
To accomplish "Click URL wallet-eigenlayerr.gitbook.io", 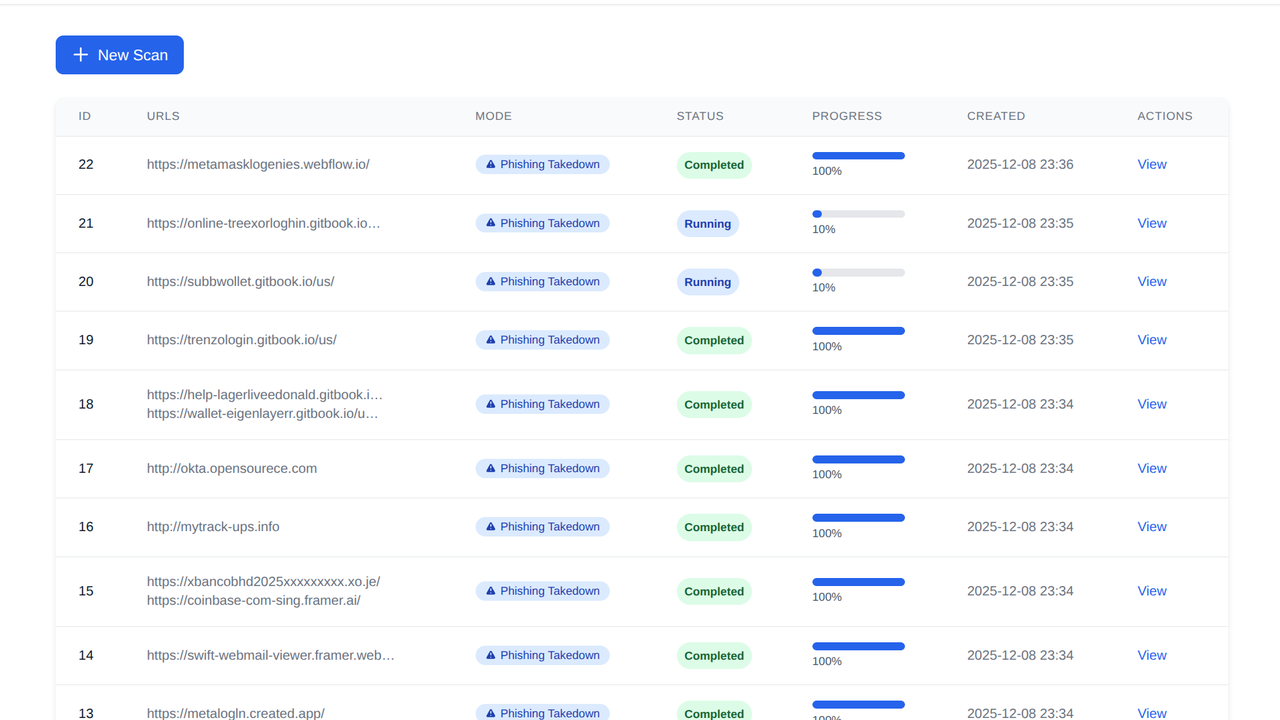I will point(263,413).
